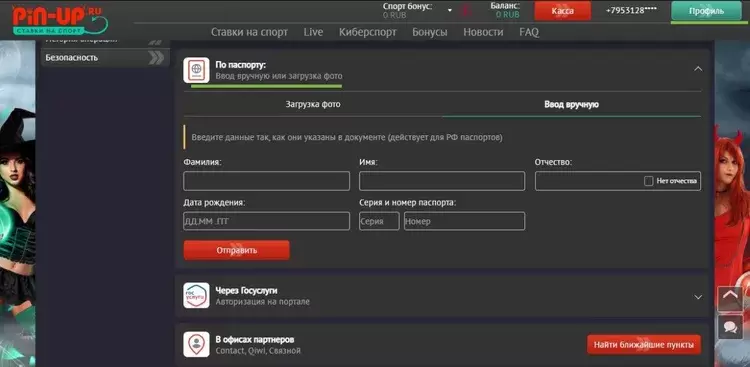The image size is (750, 367).
Task: Click the passport icon in the По паспорту section
Action: pyautogui.click(x=196, y=70)
